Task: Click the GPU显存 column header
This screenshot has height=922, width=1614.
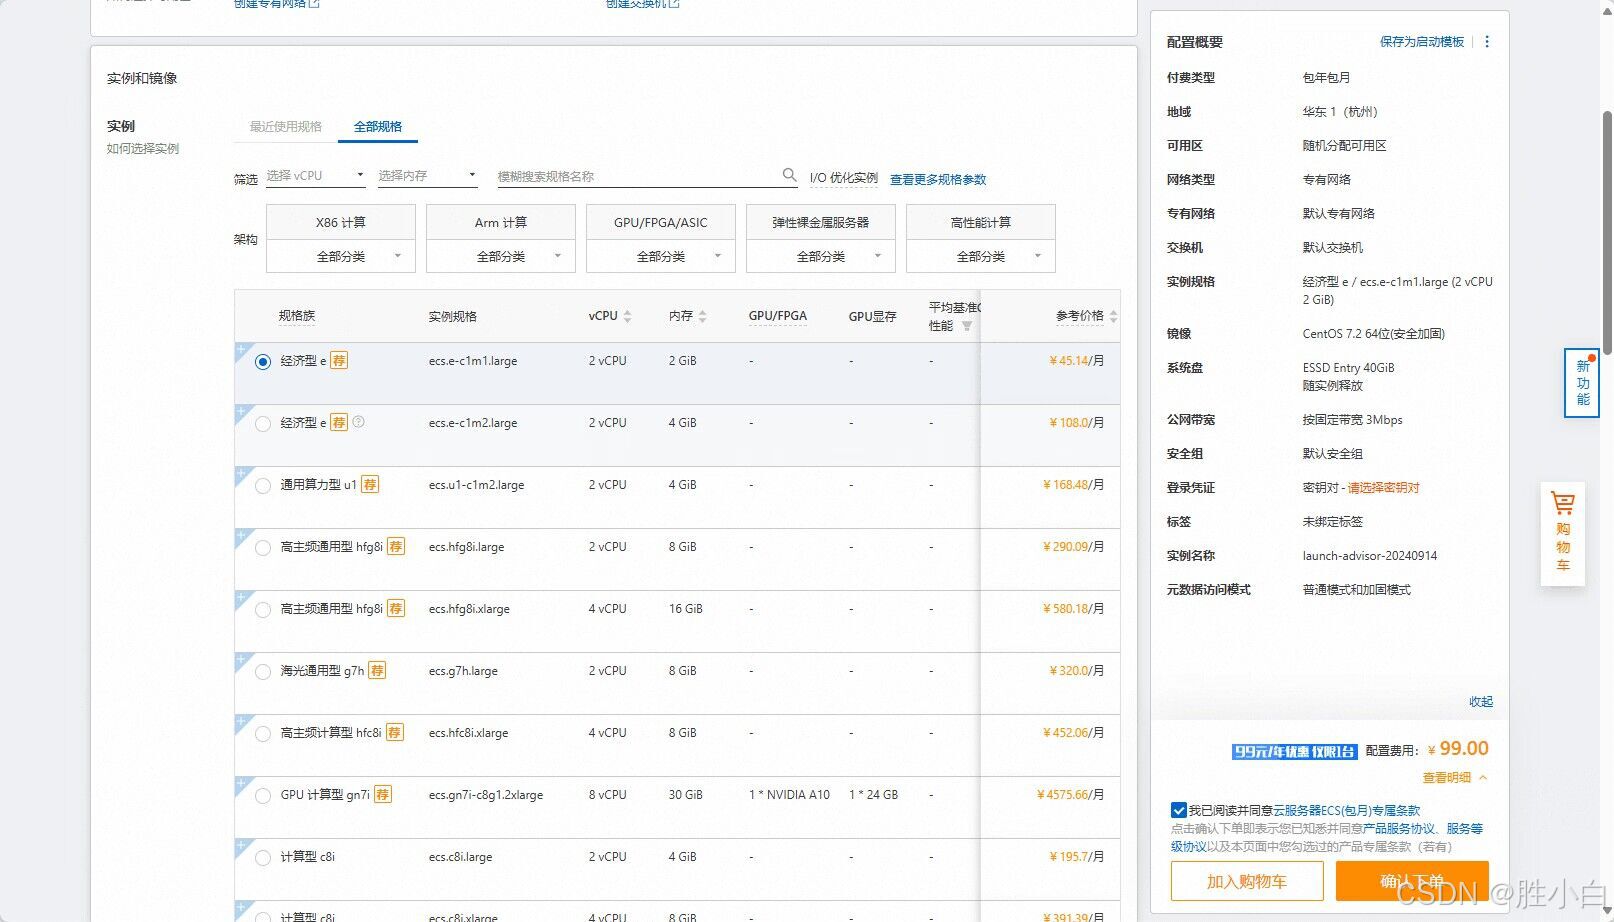Action: tap(872, 316)
